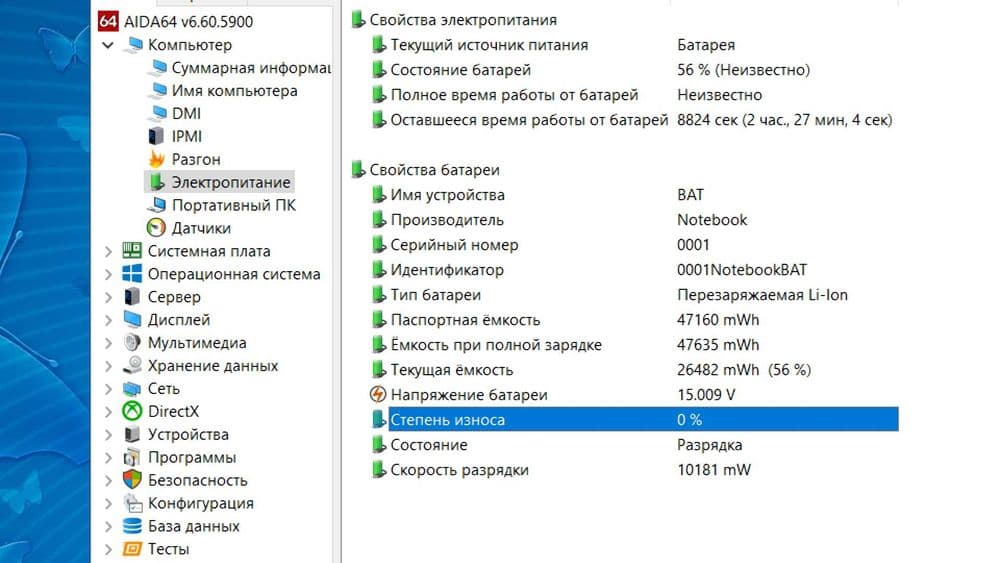1000x563 pixels.
Task: Expand the Программы node
Action: click(108, 458)
